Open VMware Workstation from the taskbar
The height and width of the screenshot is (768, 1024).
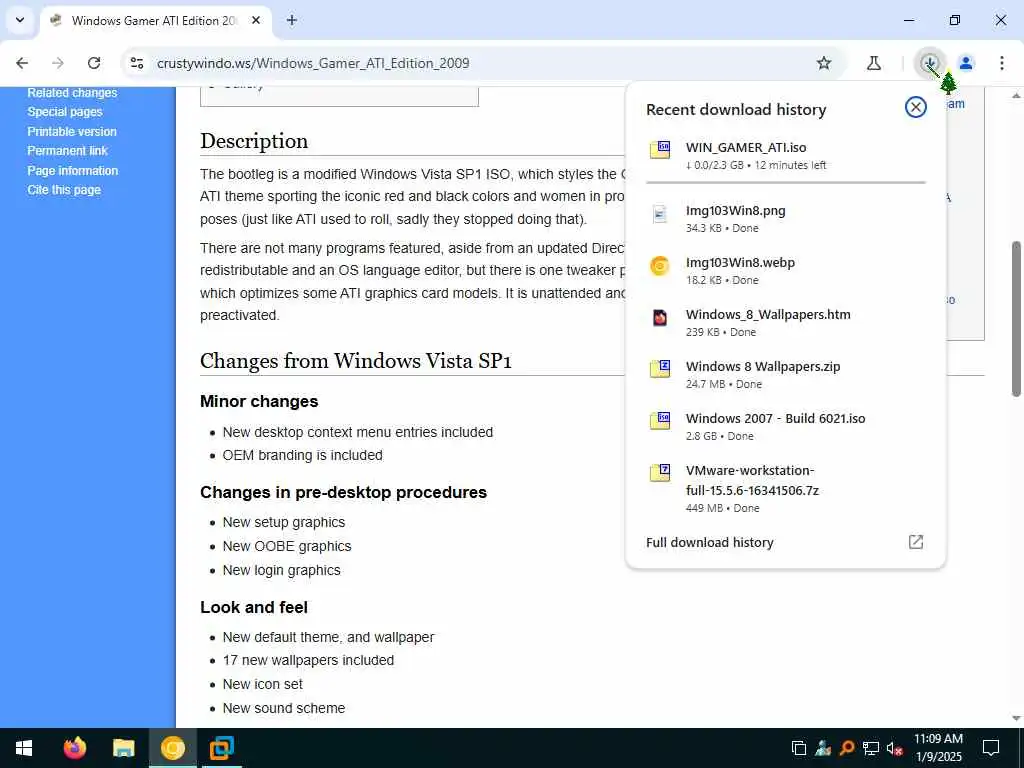click(x=221, y=748)
